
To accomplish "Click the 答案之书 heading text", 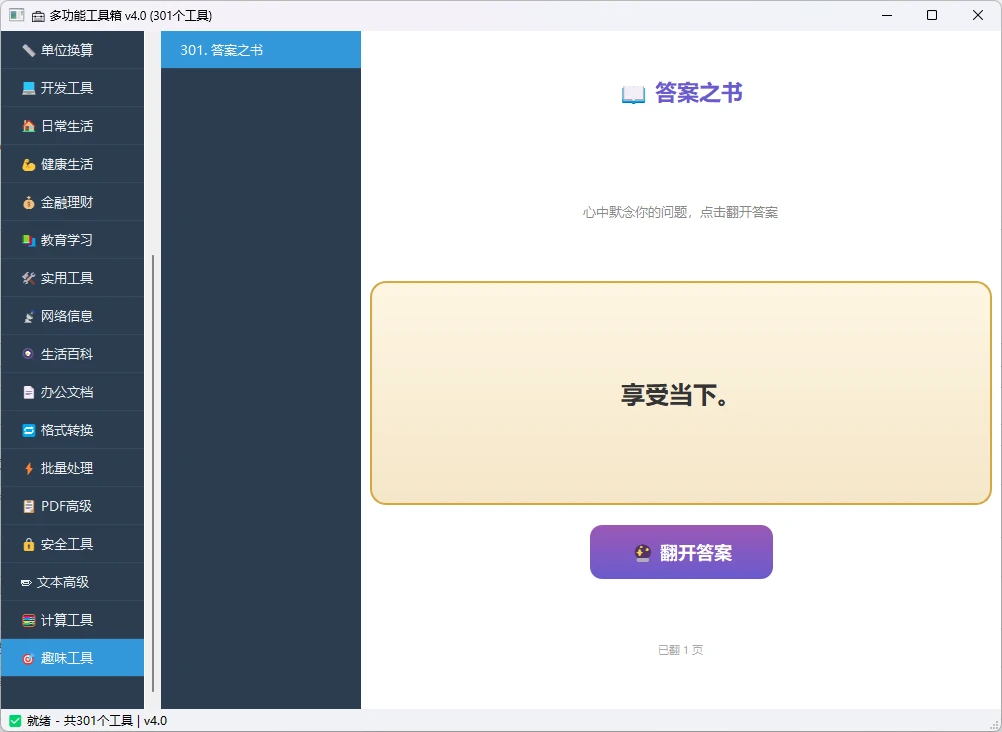I will tap(698, 93).
